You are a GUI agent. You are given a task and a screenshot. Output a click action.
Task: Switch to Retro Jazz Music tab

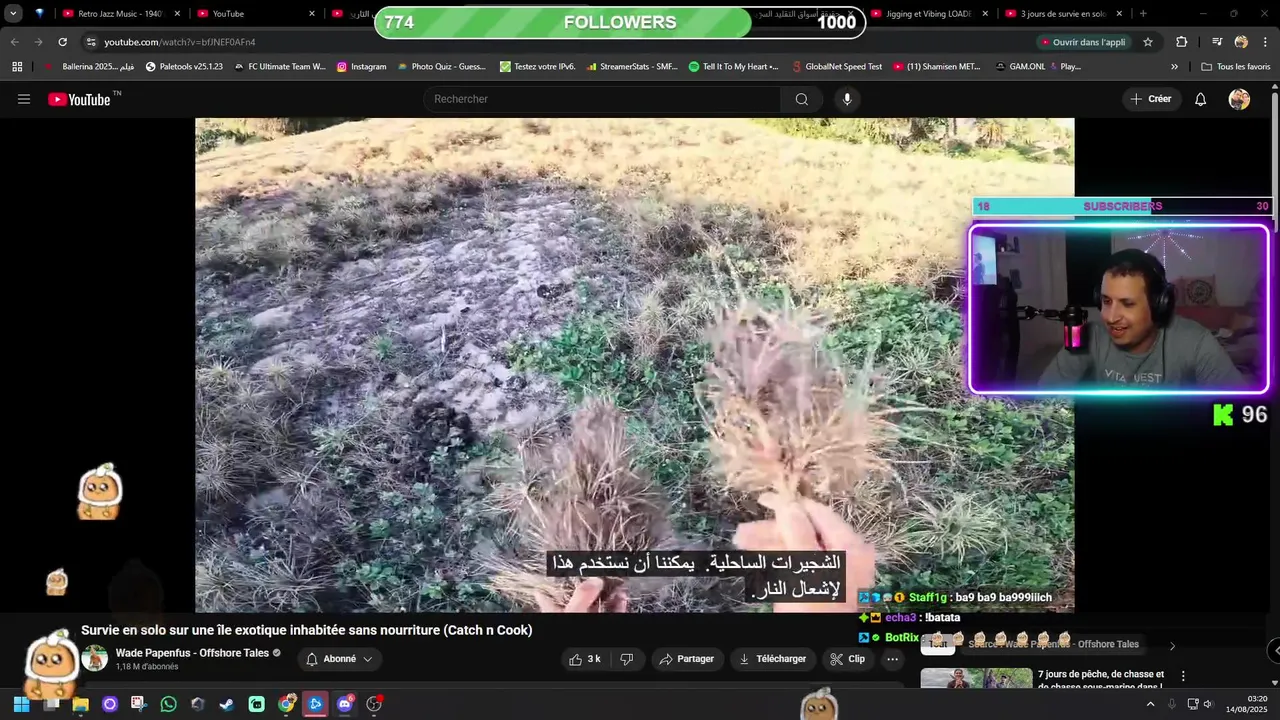pyautogui.click(x=119, y=14)
